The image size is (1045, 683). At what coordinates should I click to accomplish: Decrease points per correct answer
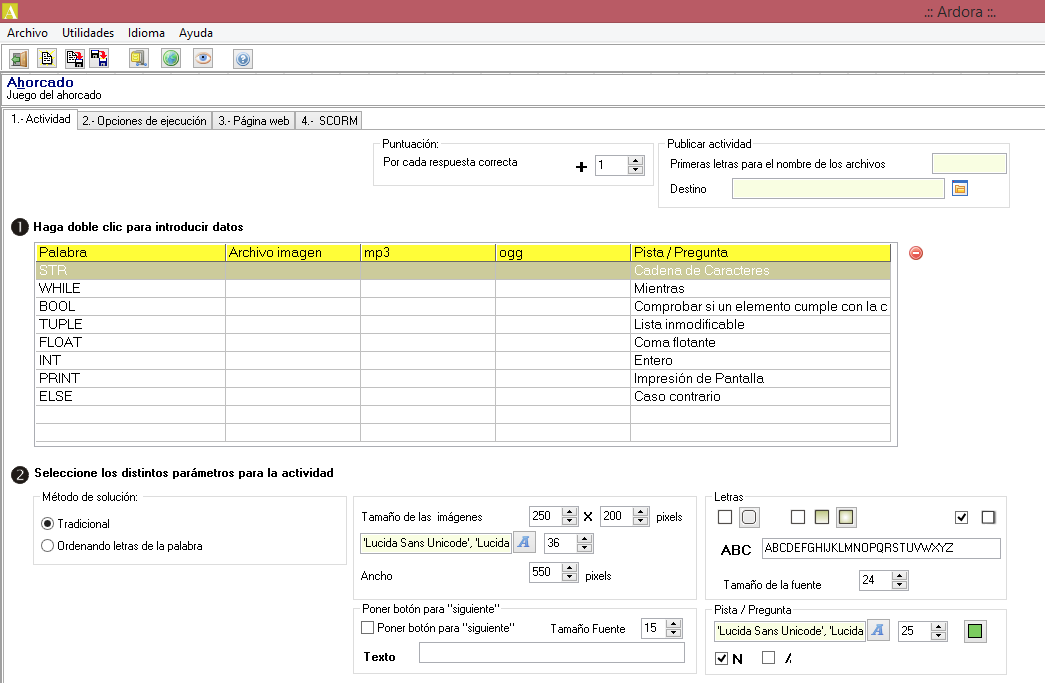click(636, 170)
